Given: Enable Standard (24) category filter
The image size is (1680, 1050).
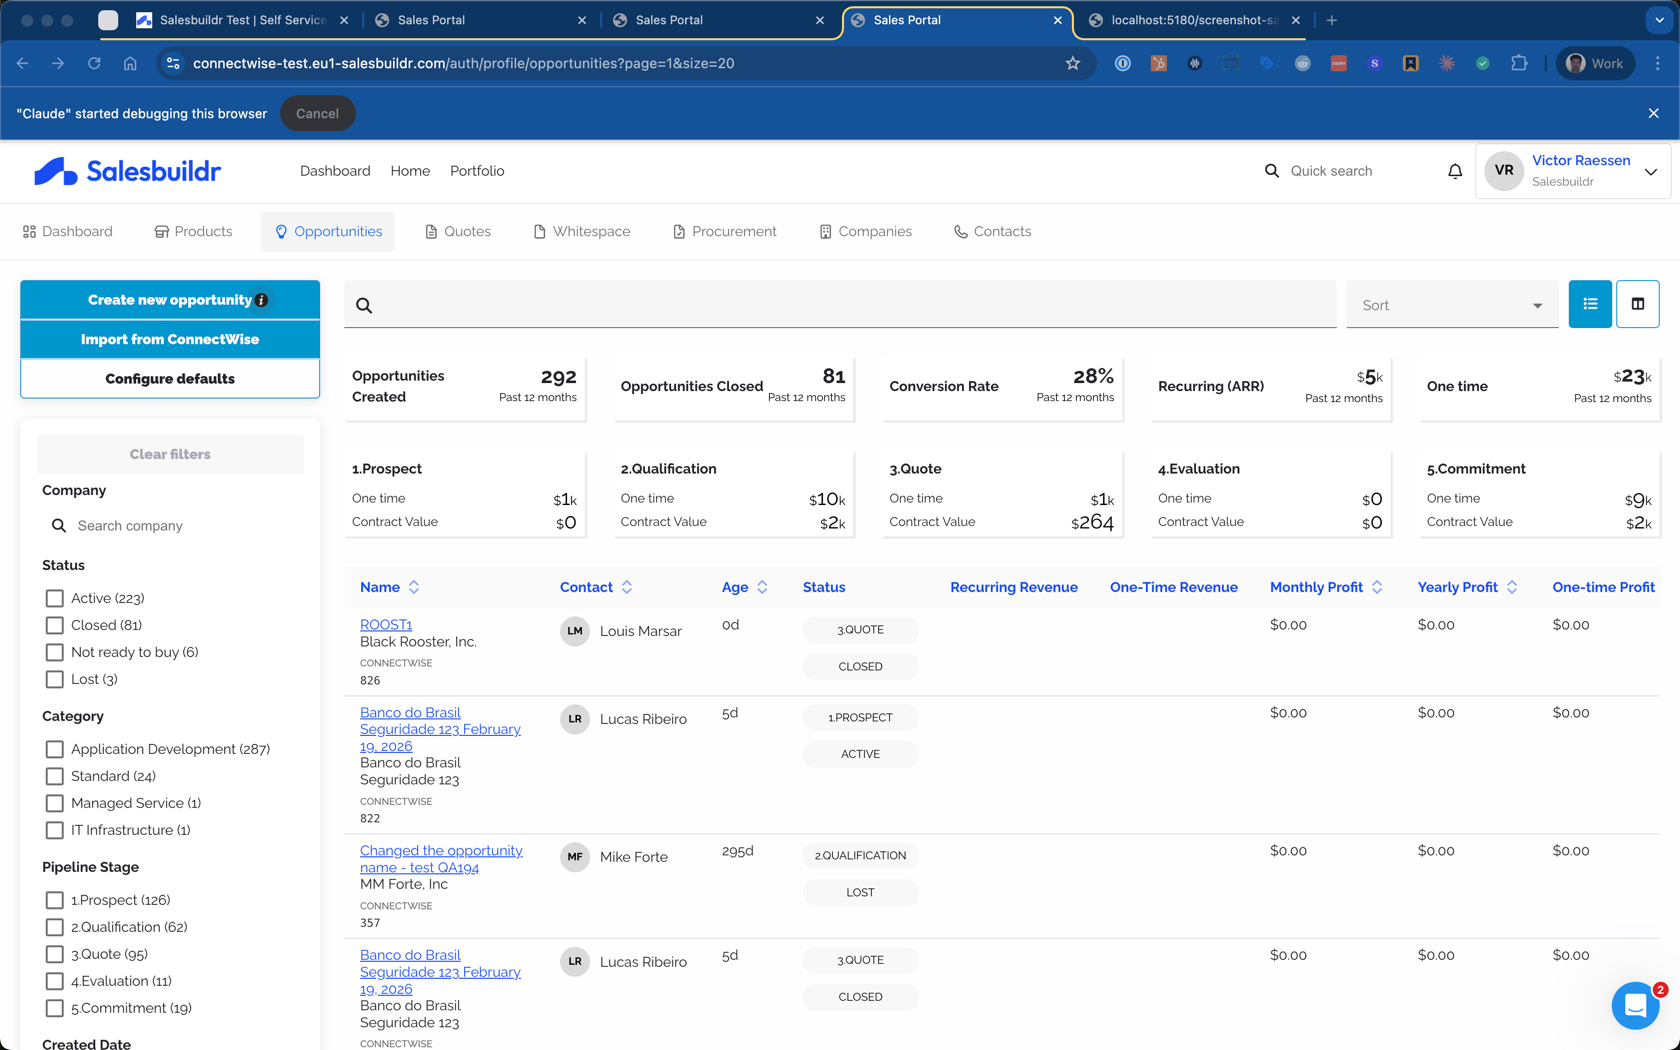Looking at the screenshot, I should pyautogui.click(x=55, y=776).
